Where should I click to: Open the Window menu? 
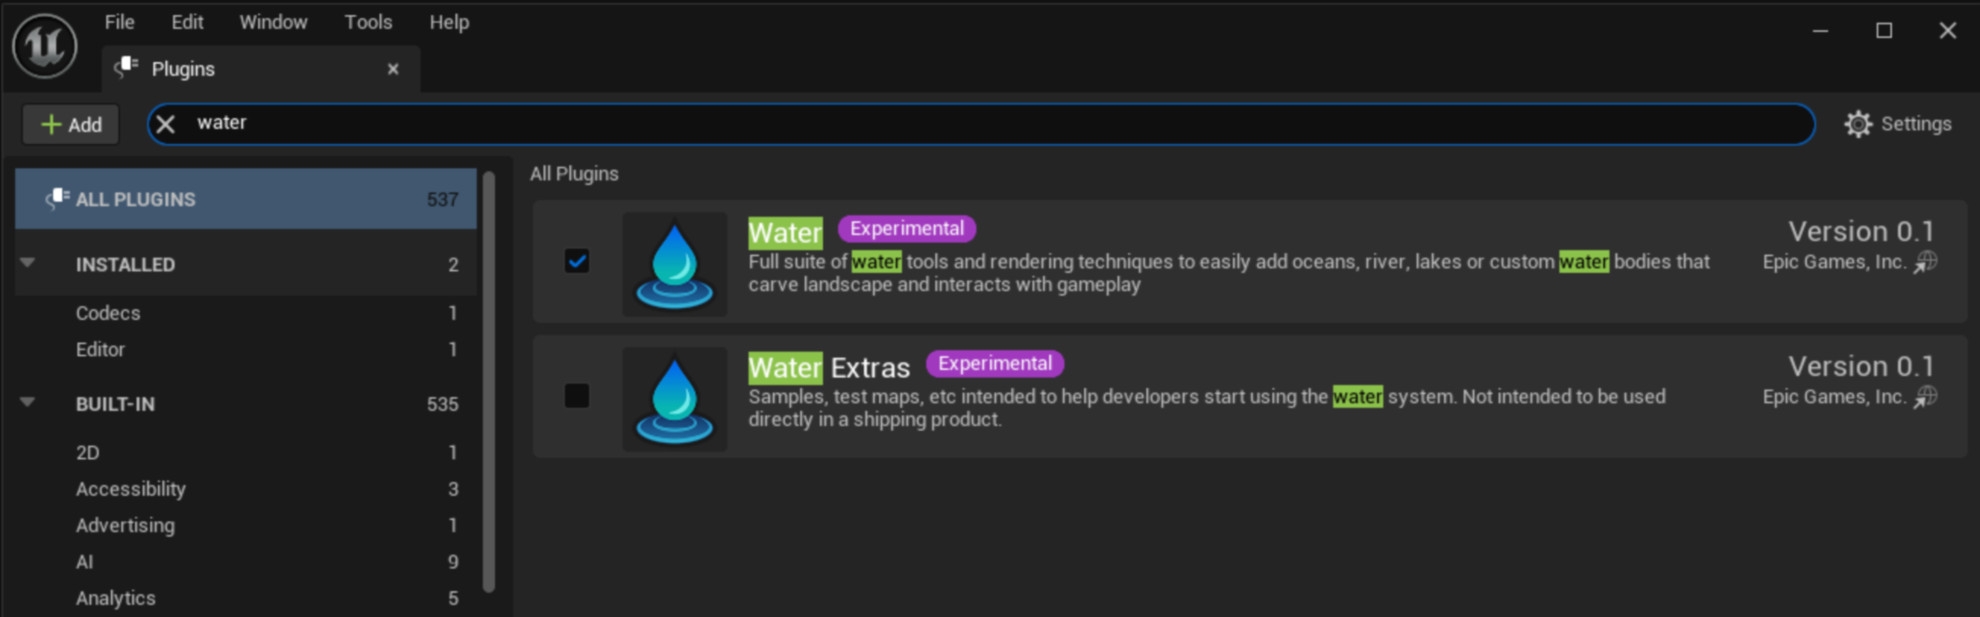[x=273, y=22]
